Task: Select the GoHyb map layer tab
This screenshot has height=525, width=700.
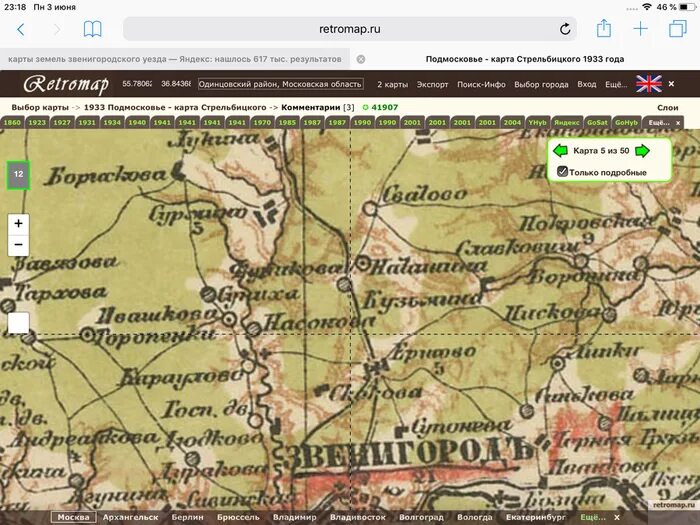Action: coord(626,123)
